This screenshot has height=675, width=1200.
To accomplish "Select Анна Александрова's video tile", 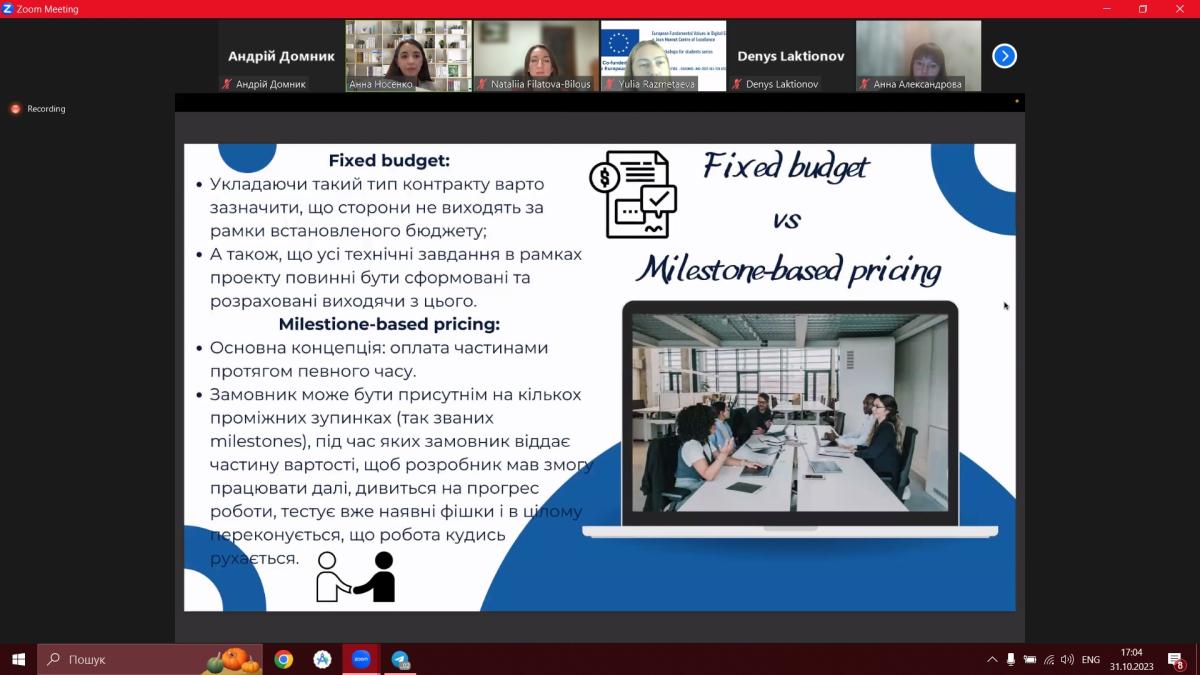I will click(x=918, y=56).
